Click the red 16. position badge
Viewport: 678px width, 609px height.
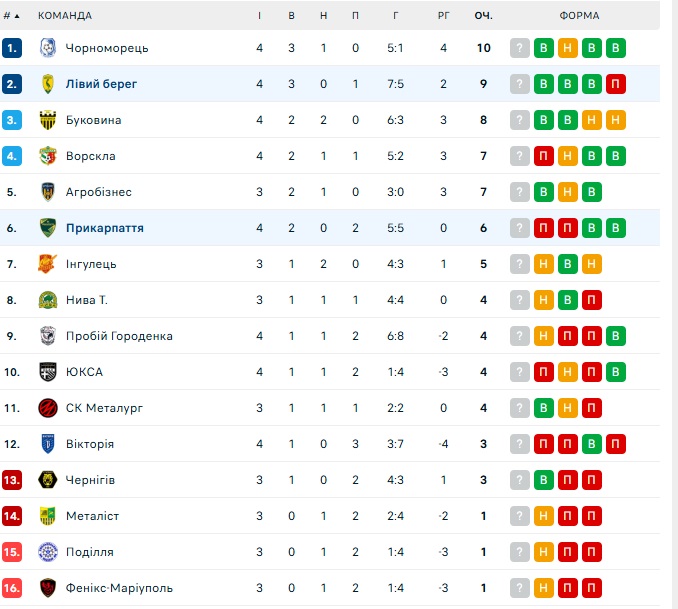[x=12, y=588]
